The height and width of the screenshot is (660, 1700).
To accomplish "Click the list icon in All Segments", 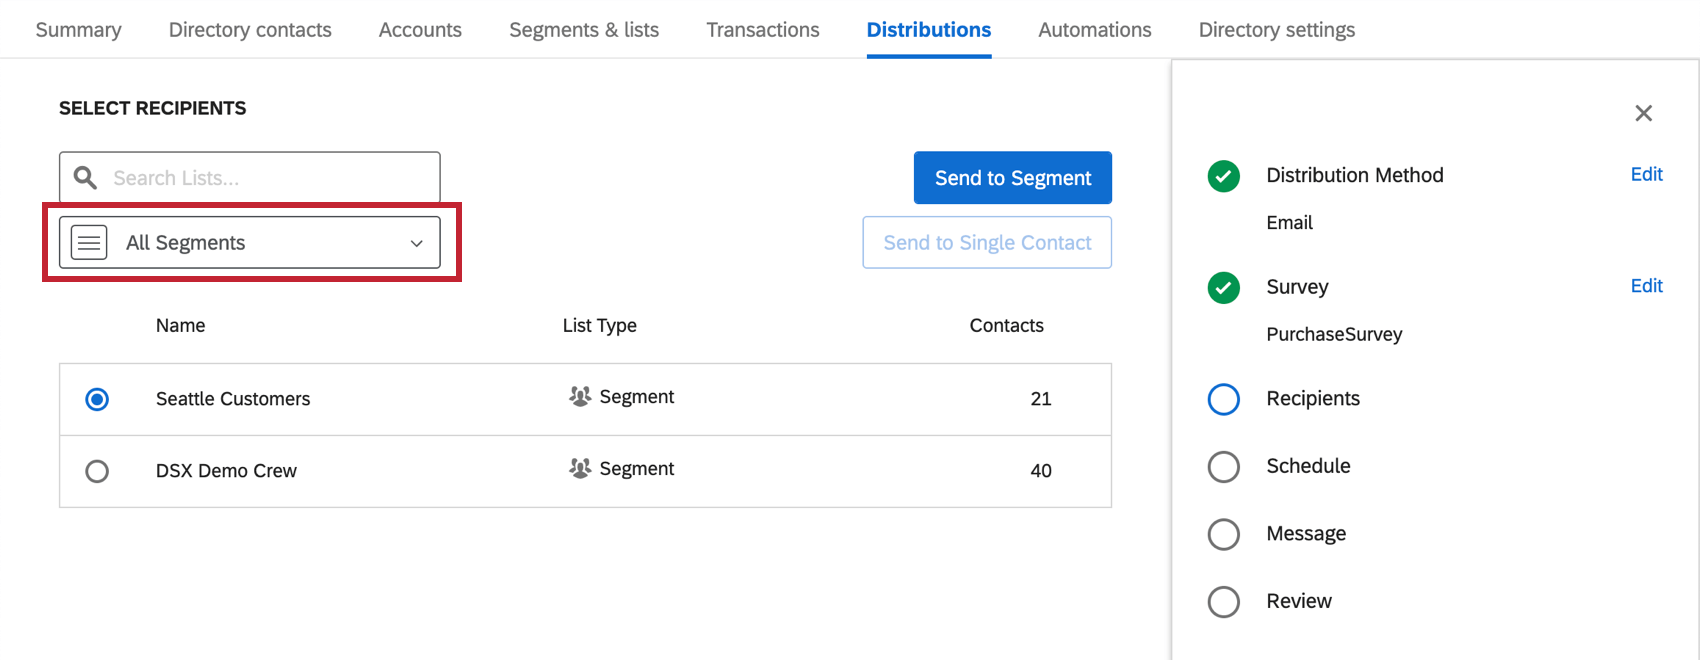I will [89, 243].
